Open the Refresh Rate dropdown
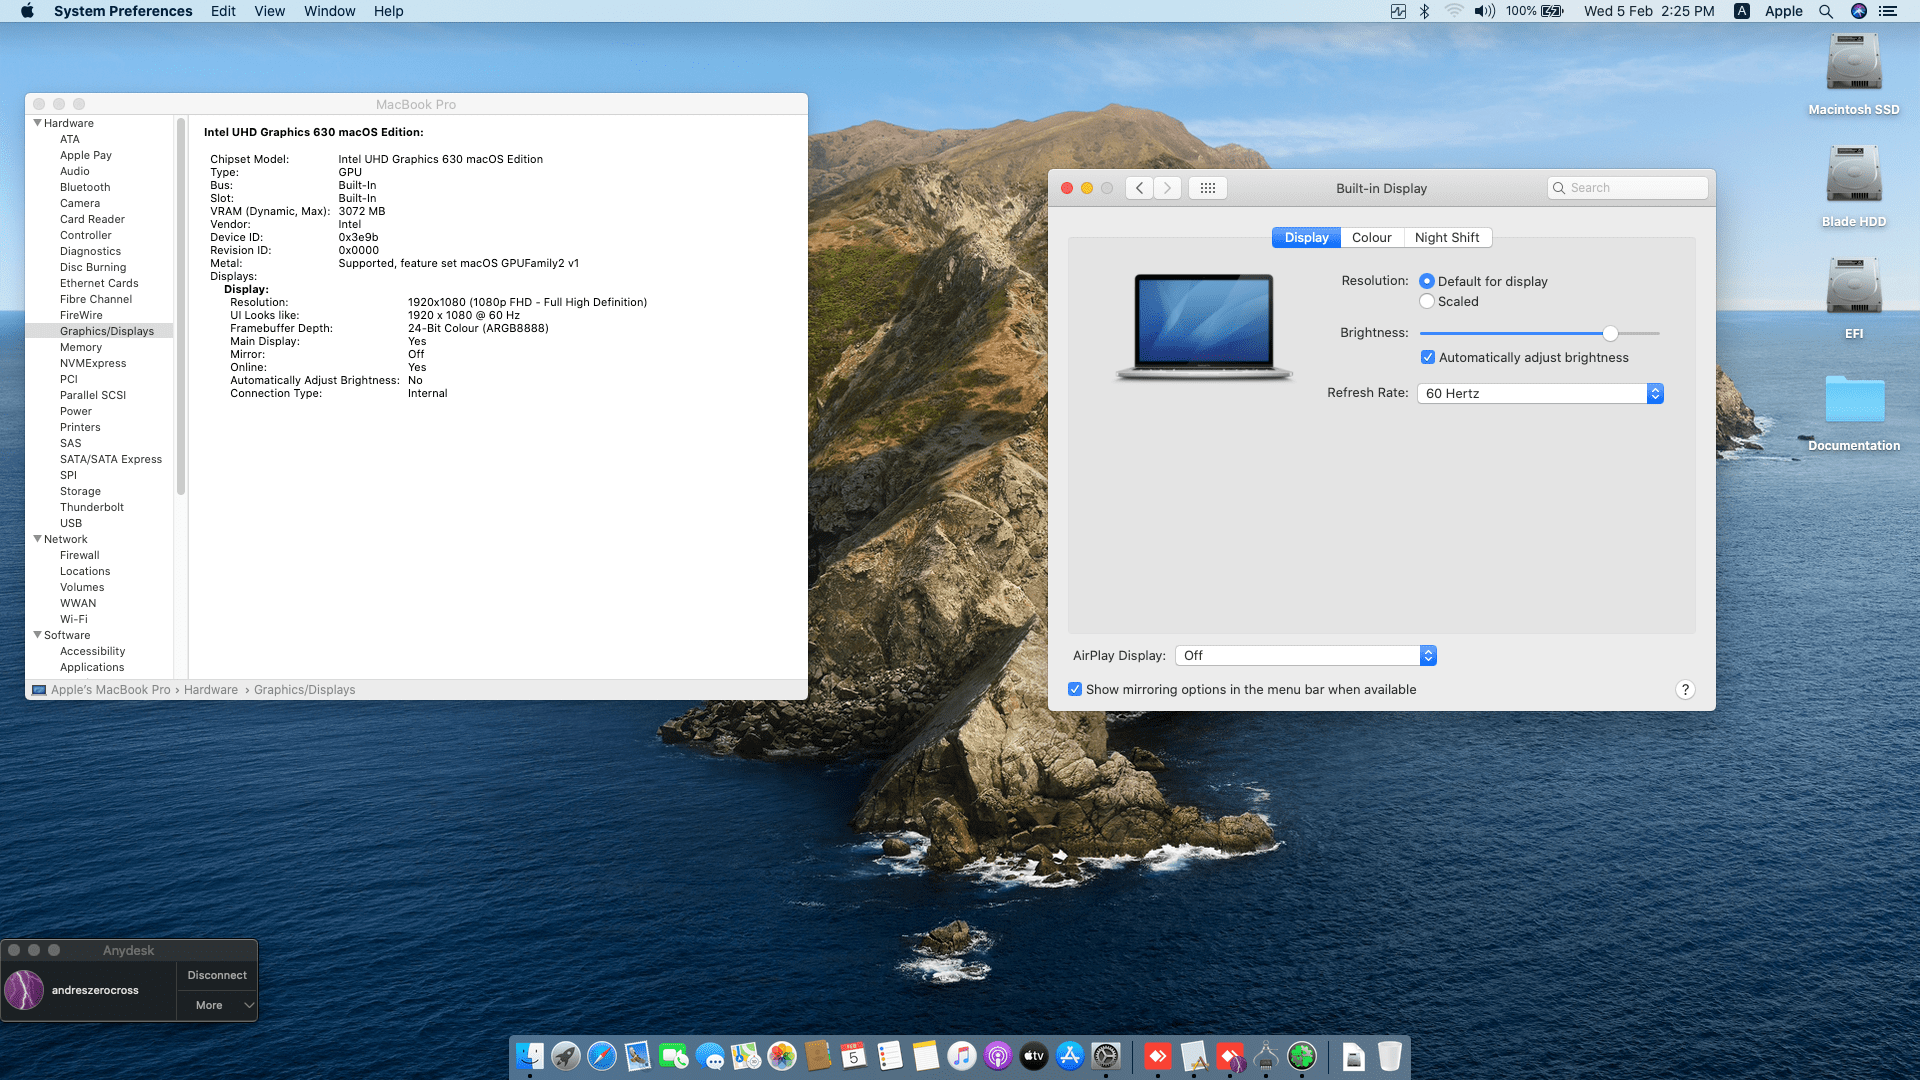This screenshot has height=1080, width=1920. pos(1540,394)
